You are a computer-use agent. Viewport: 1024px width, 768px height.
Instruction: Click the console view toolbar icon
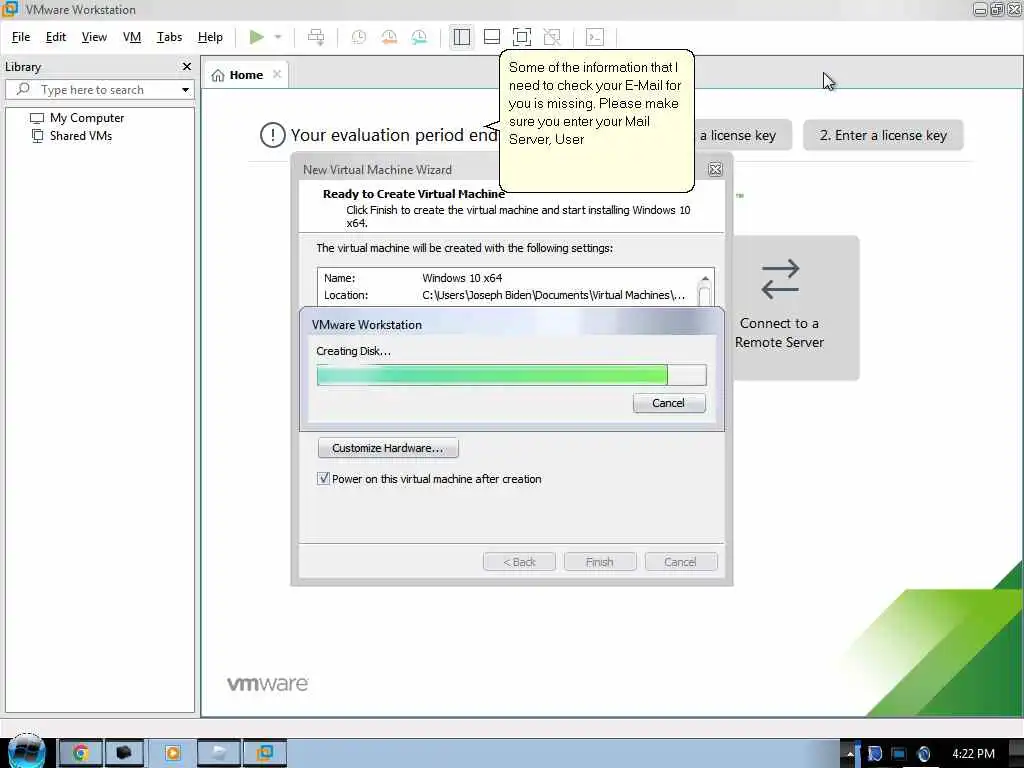595,37
